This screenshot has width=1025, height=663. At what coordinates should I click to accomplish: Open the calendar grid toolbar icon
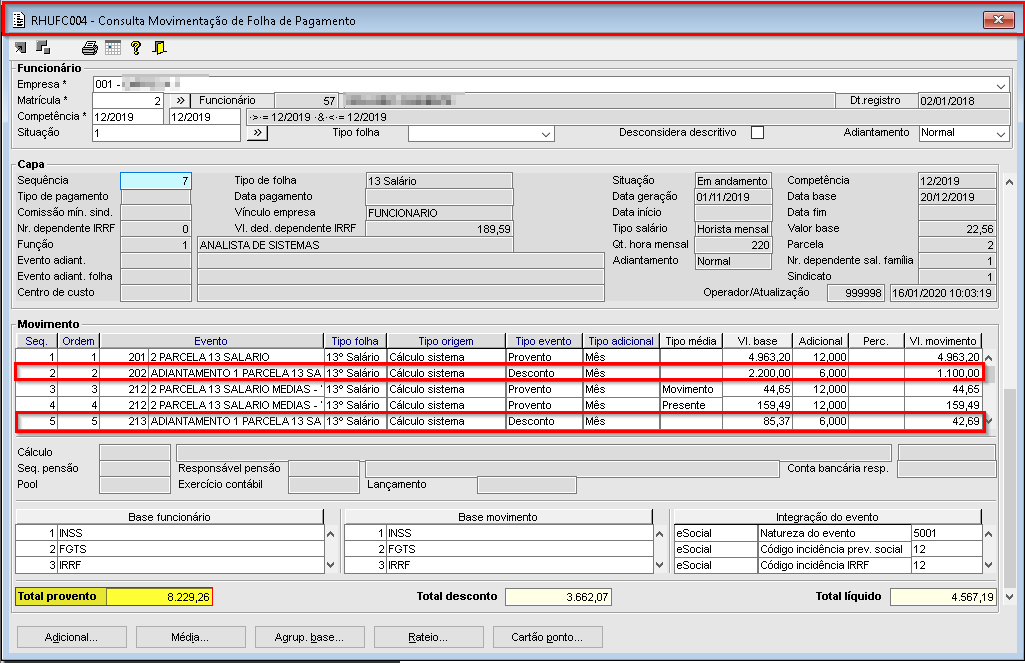pos(112,47)
